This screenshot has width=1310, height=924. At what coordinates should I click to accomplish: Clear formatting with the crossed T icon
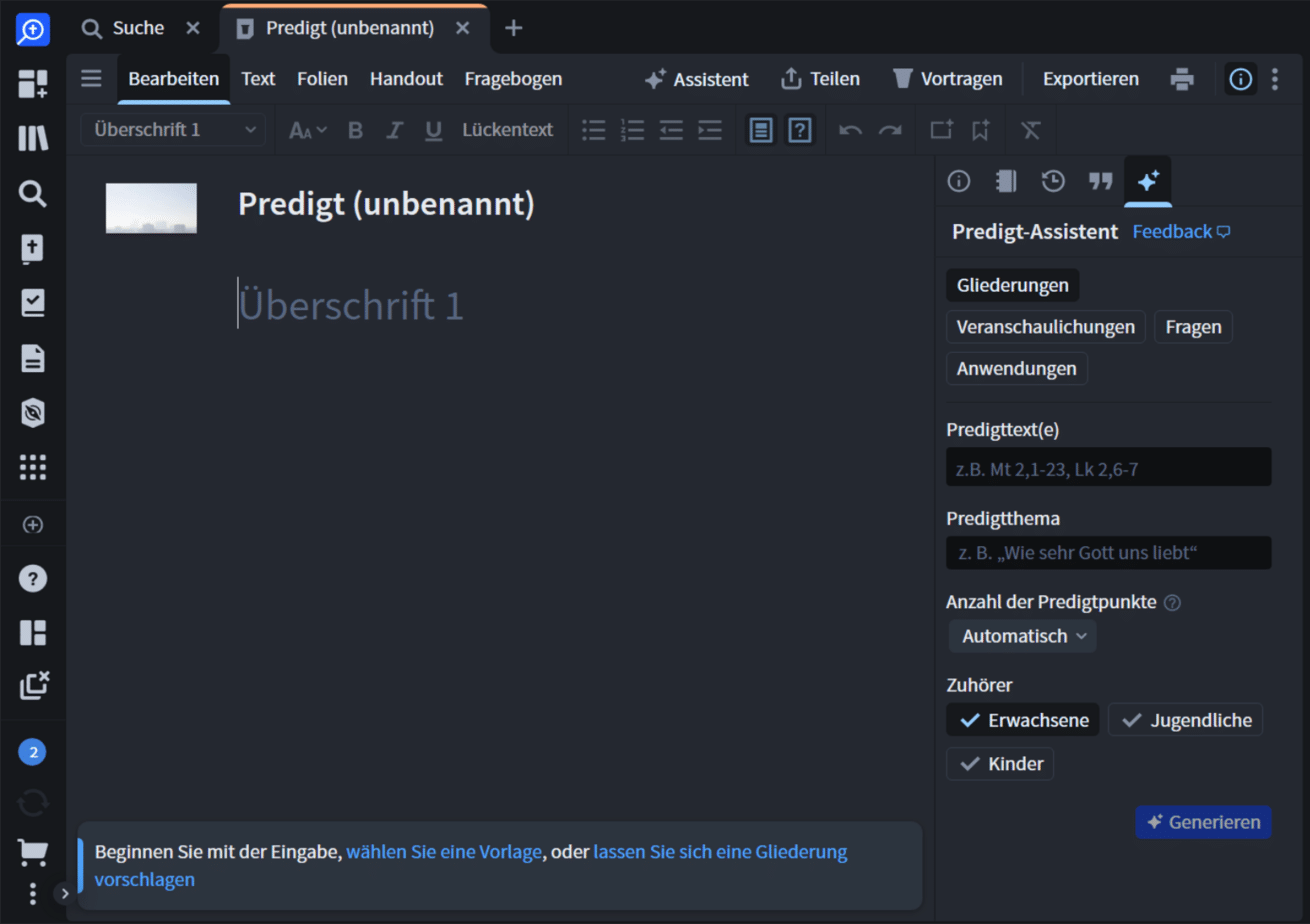click(1031, 130)
